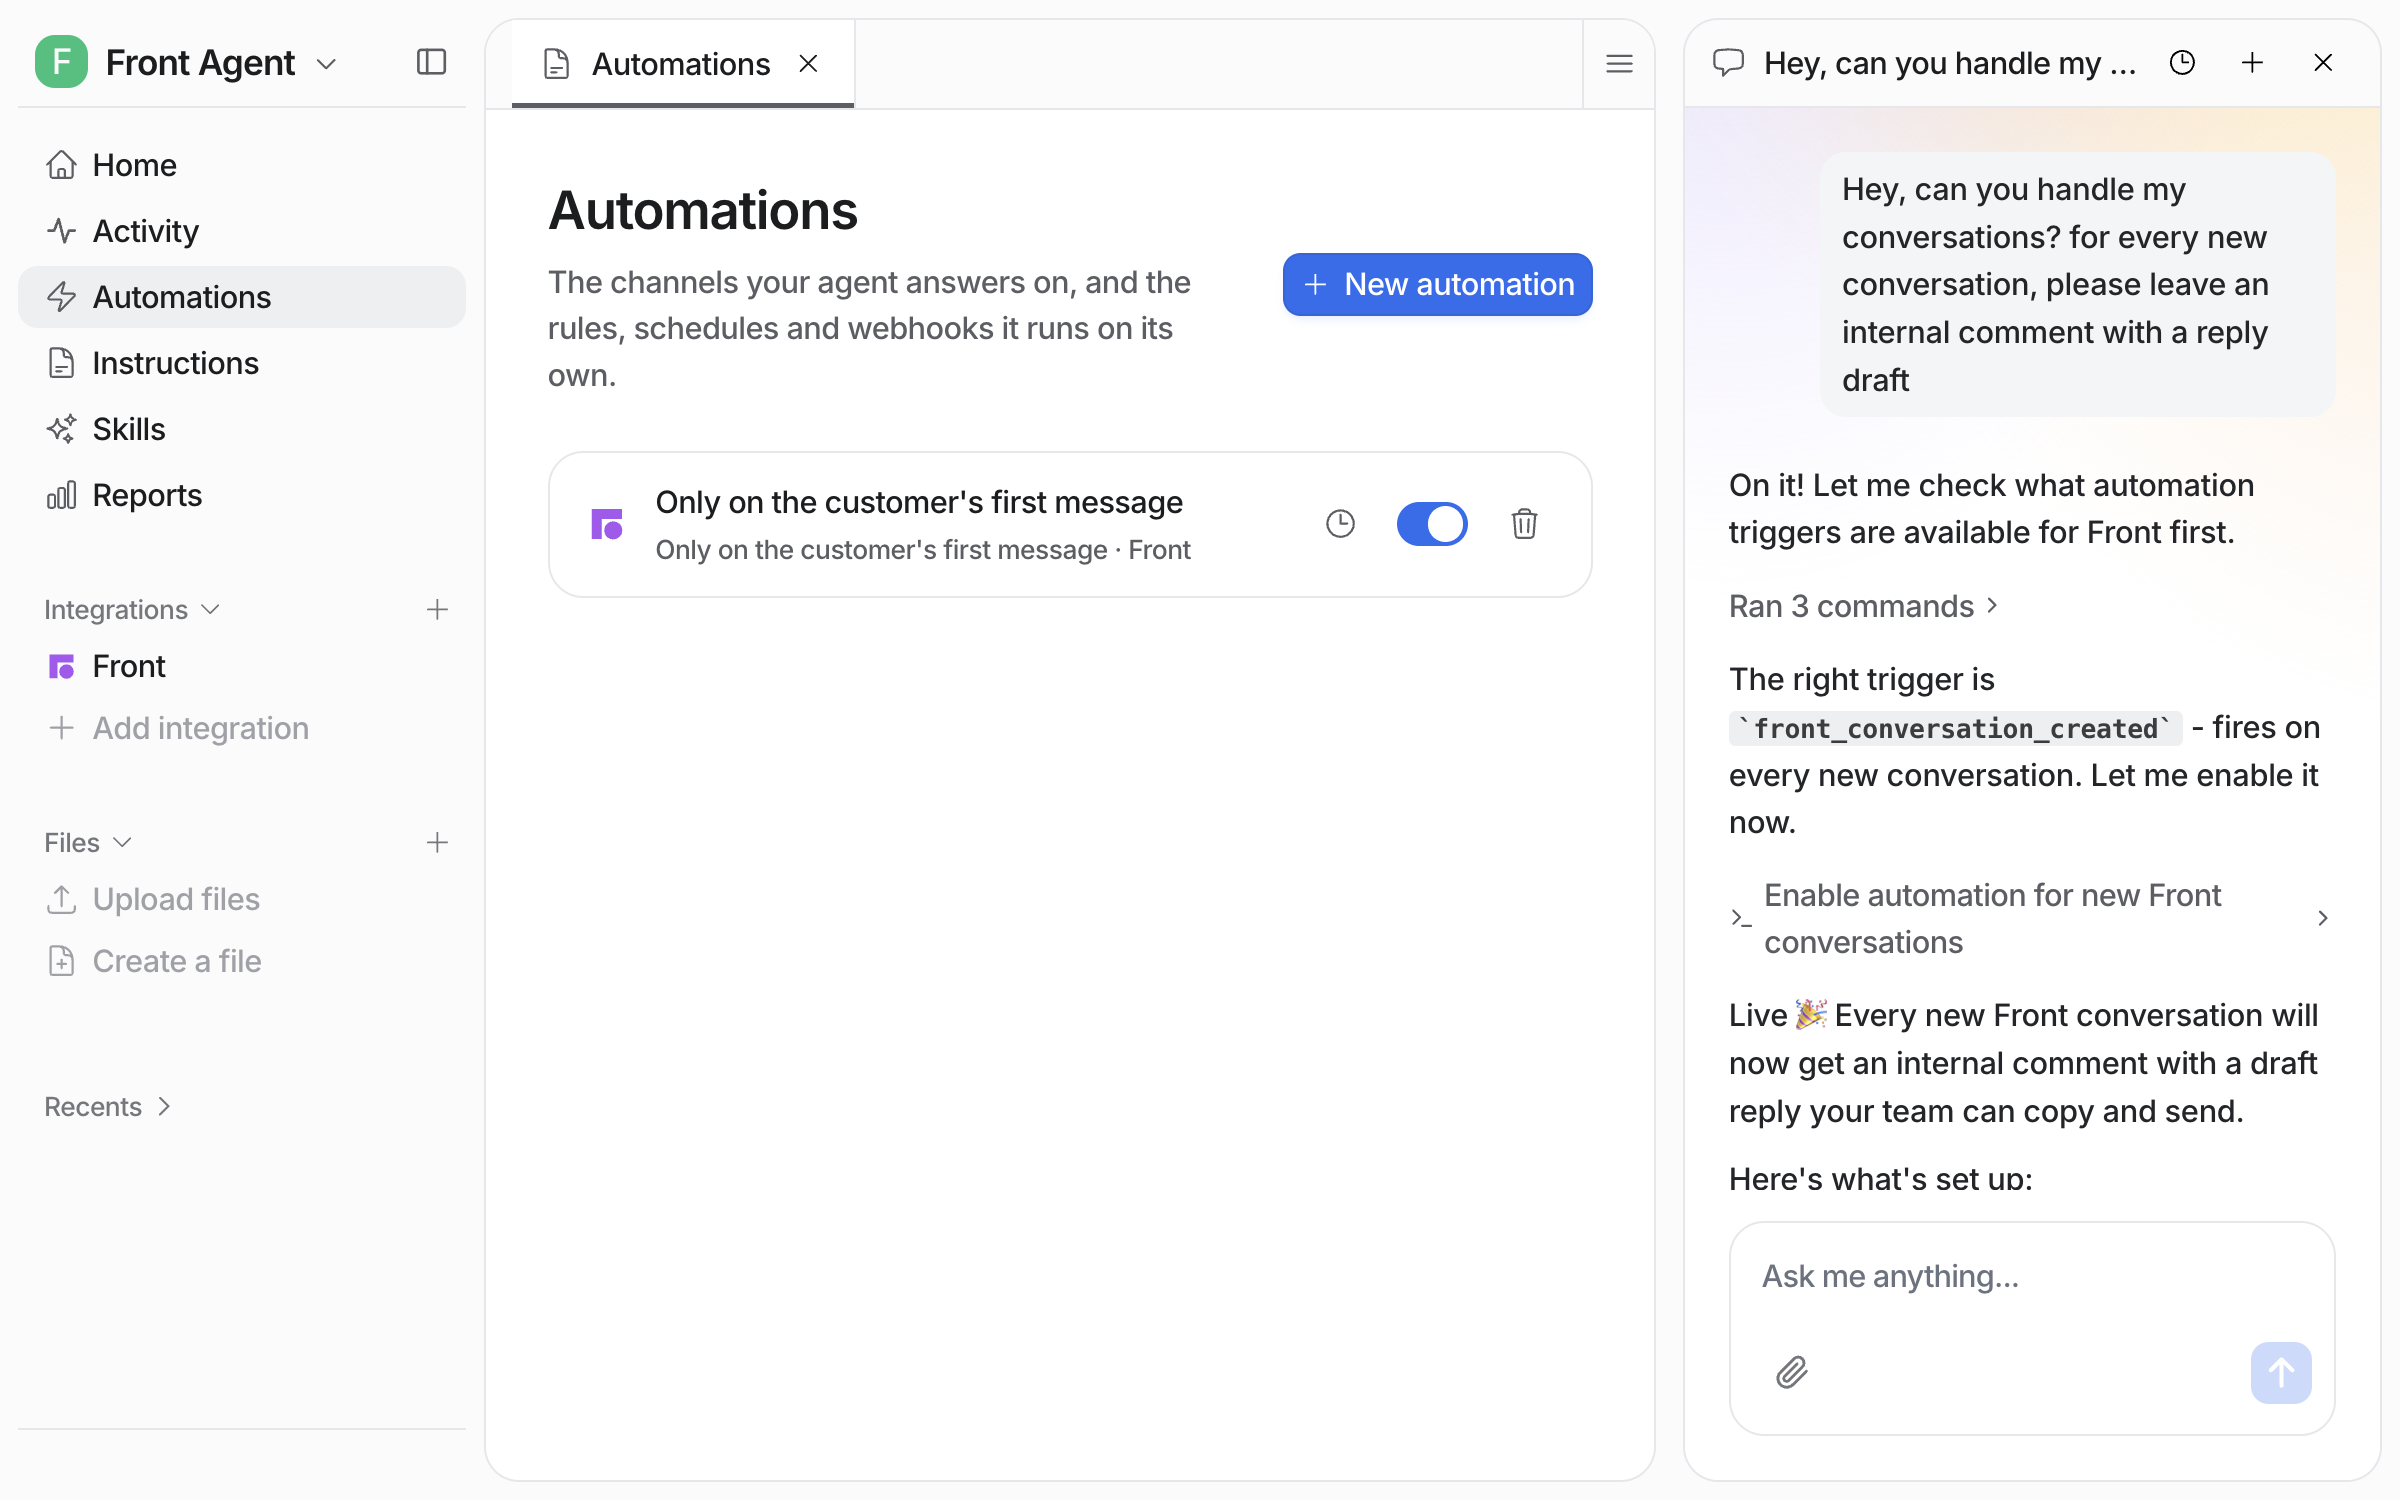Open the Reports page

(x=242, y=495)
